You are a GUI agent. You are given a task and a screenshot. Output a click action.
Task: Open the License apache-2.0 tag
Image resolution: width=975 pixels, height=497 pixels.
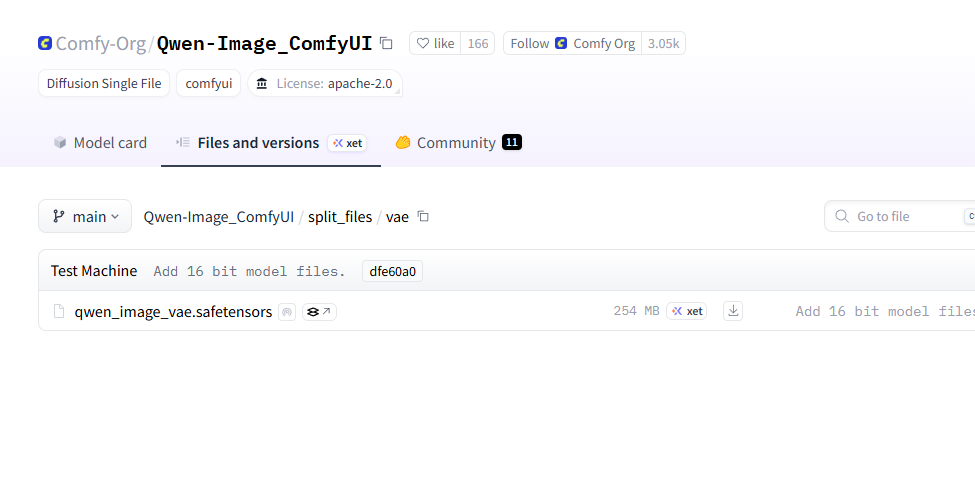click(324, 83)
